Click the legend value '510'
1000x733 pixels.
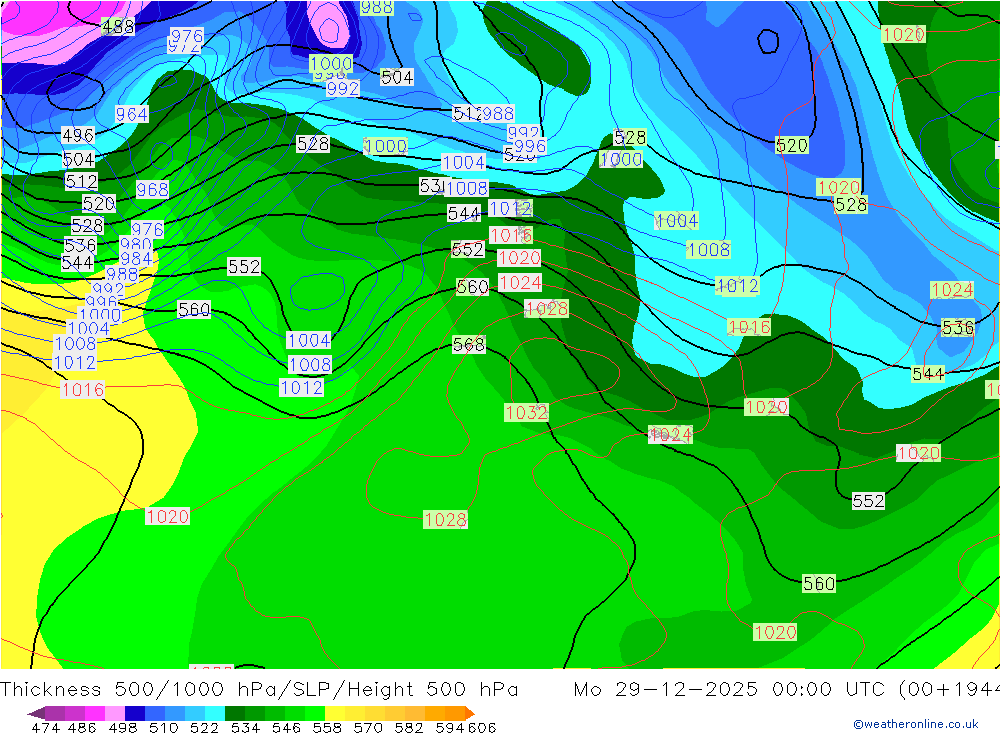click(164, 727)
